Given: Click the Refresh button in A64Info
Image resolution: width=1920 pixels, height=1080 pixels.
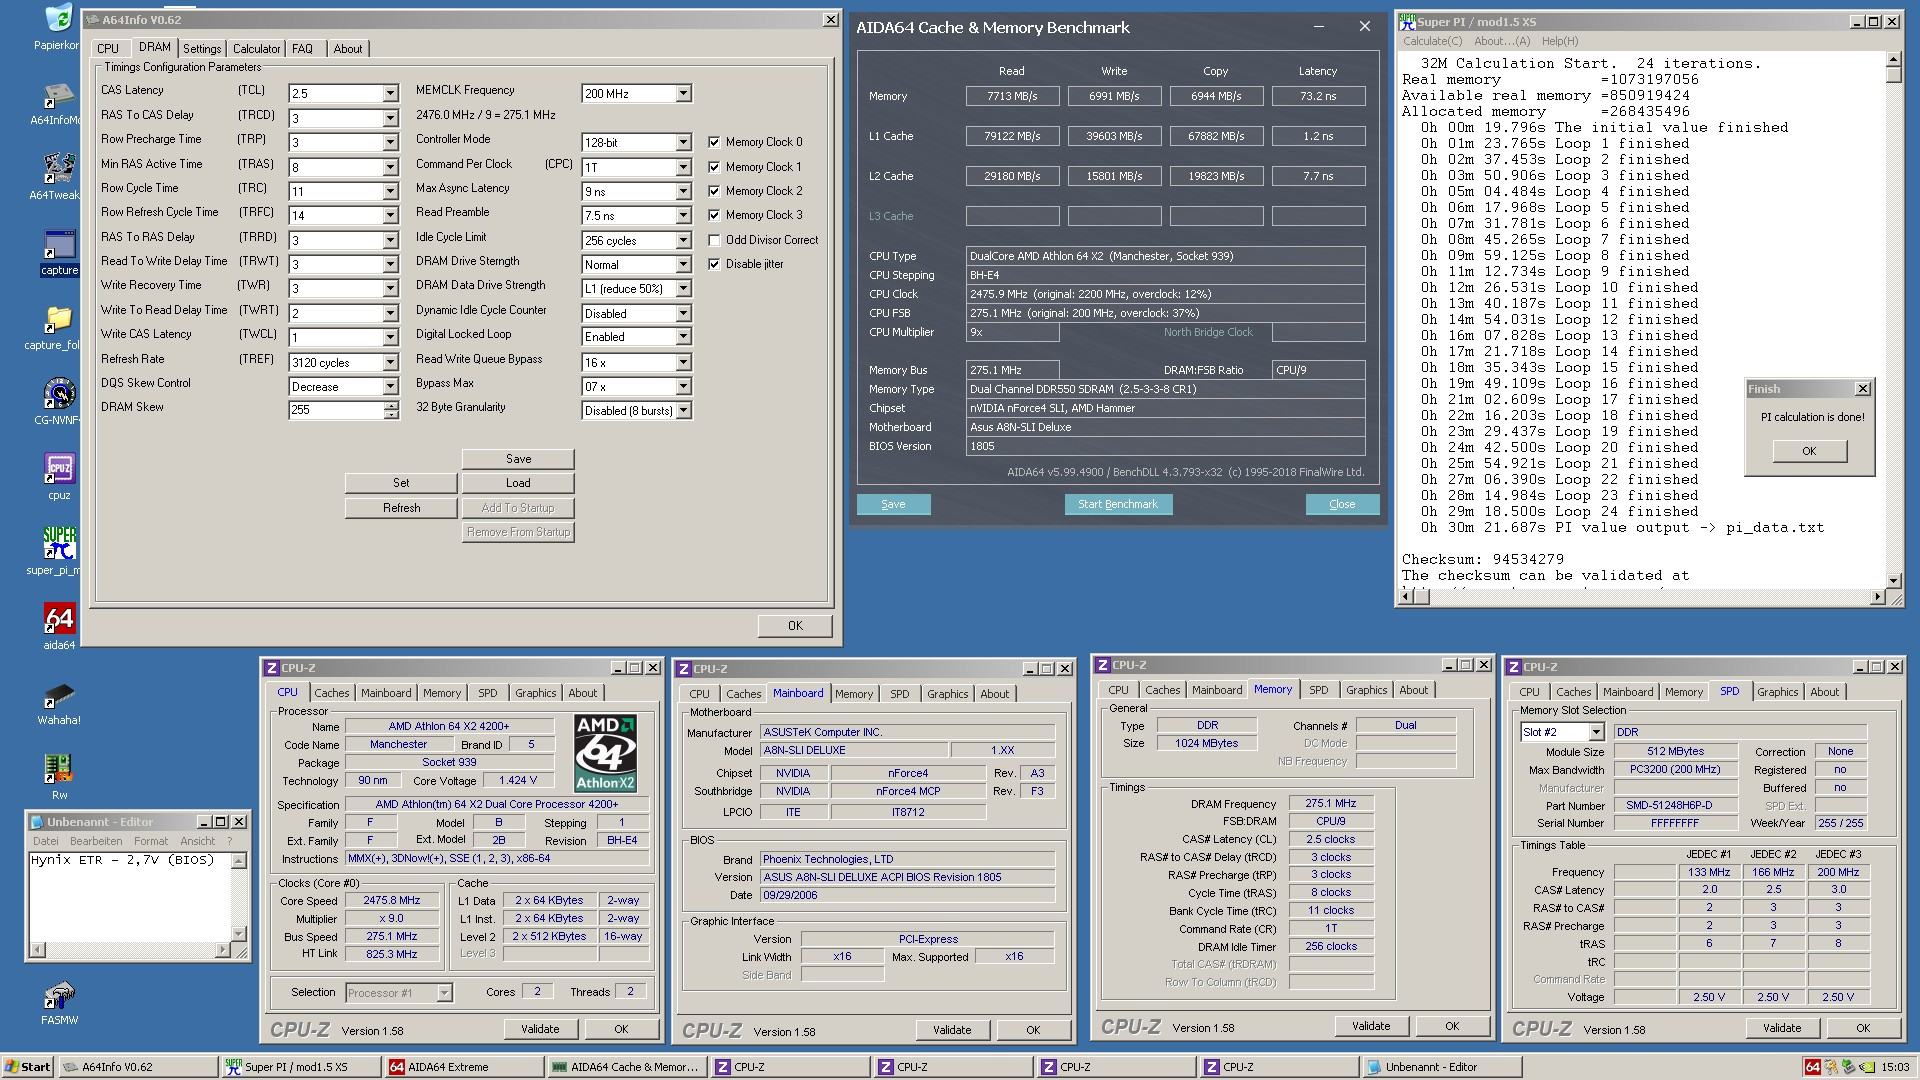Looking at the screenshot, I should (x=401, y=508).
